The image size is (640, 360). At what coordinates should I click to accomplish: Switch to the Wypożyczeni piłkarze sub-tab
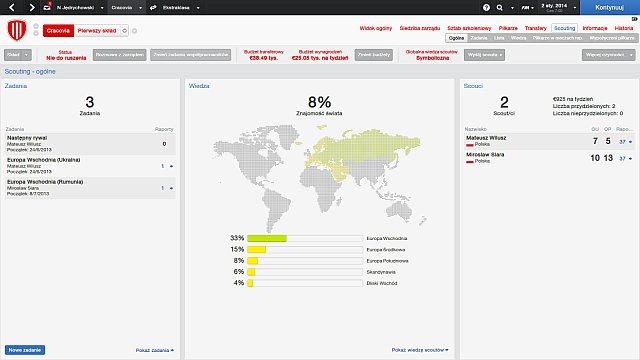pyautogui.click(x=611, y=38)
